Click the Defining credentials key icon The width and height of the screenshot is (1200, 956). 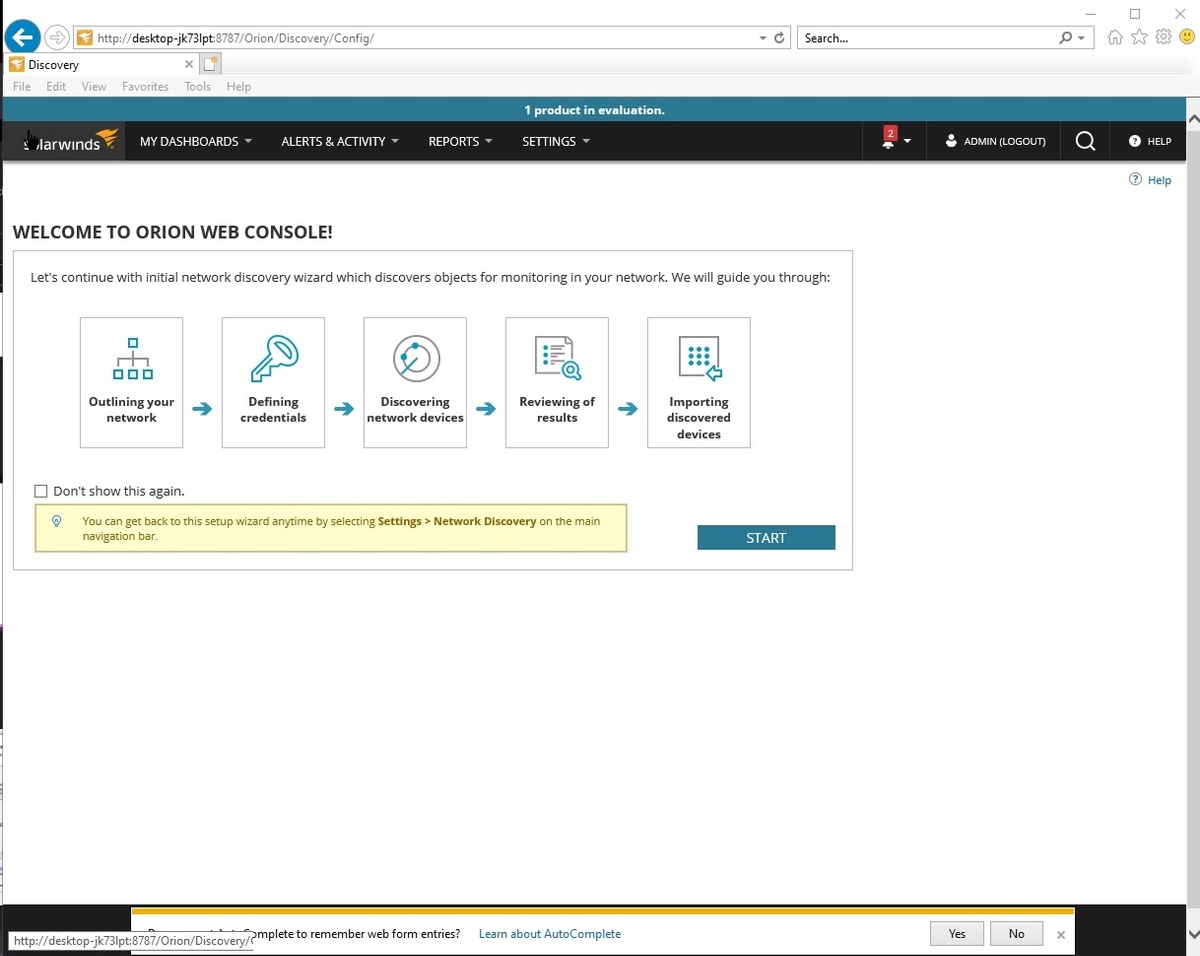pos(274,357)
